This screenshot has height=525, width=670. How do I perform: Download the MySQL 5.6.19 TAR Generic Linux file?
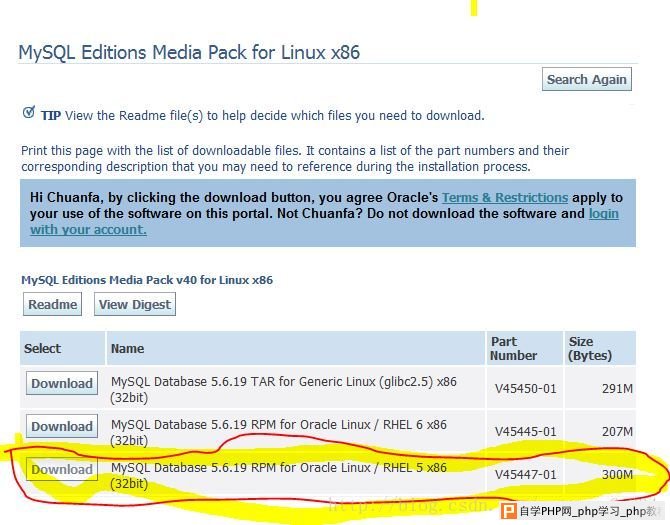62,383
